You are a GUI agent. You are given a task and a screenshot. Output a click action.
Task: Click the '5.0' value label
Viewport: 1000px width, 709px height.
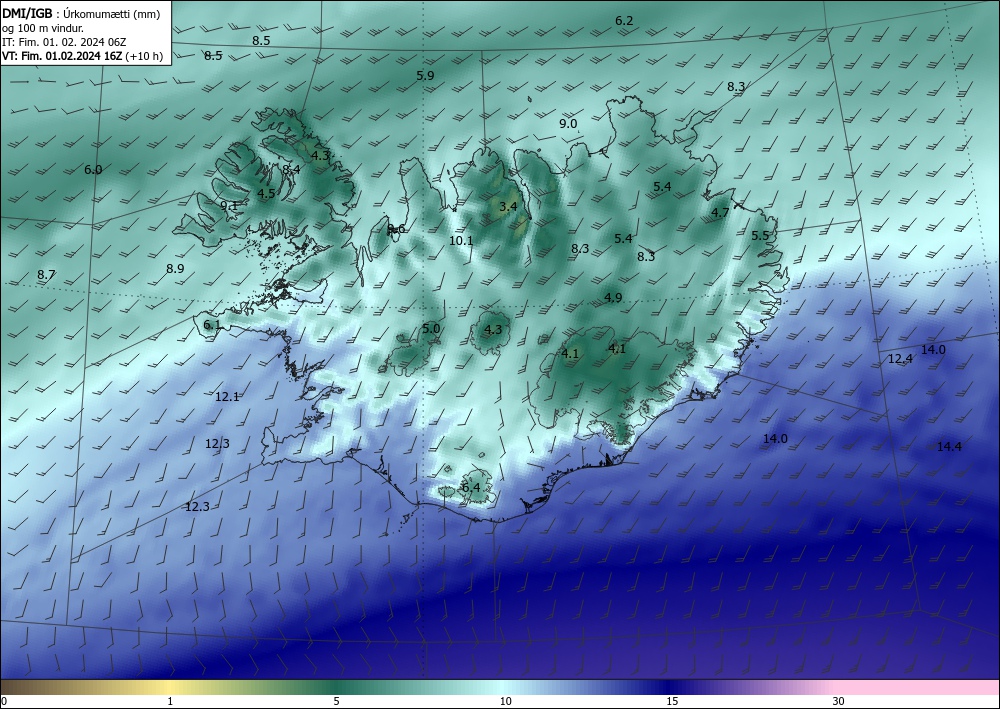[431, 328]
